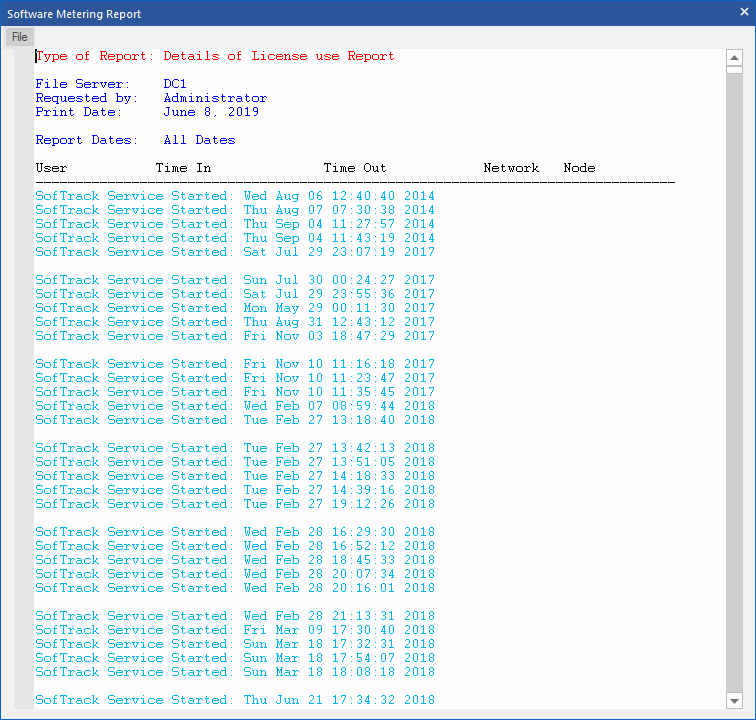Click the 'Time In' column header

click(183, 168)
